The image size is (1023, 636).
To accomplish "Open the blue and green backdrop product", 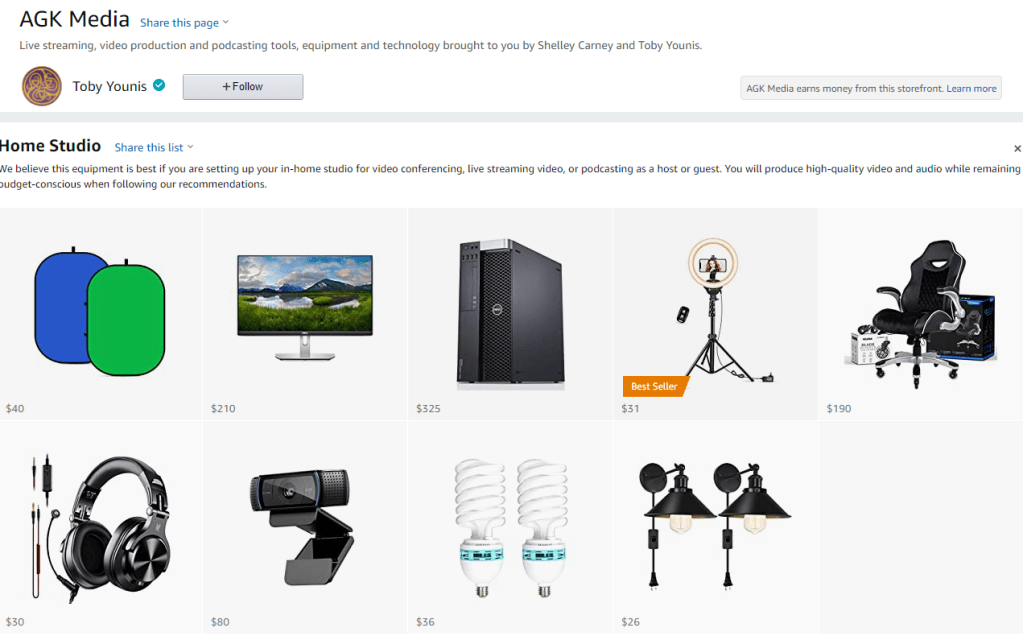I will (100, 311).
